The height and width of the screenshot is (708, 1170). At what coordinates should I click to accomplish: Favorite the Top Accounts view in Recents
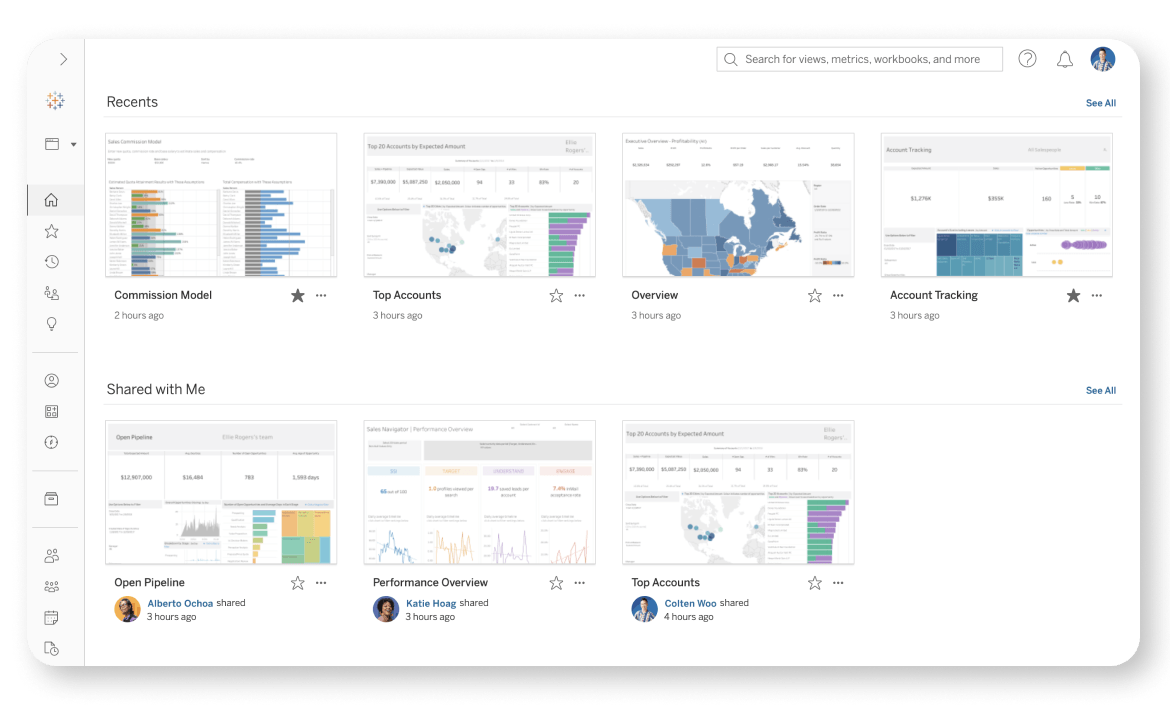point(556,296)
